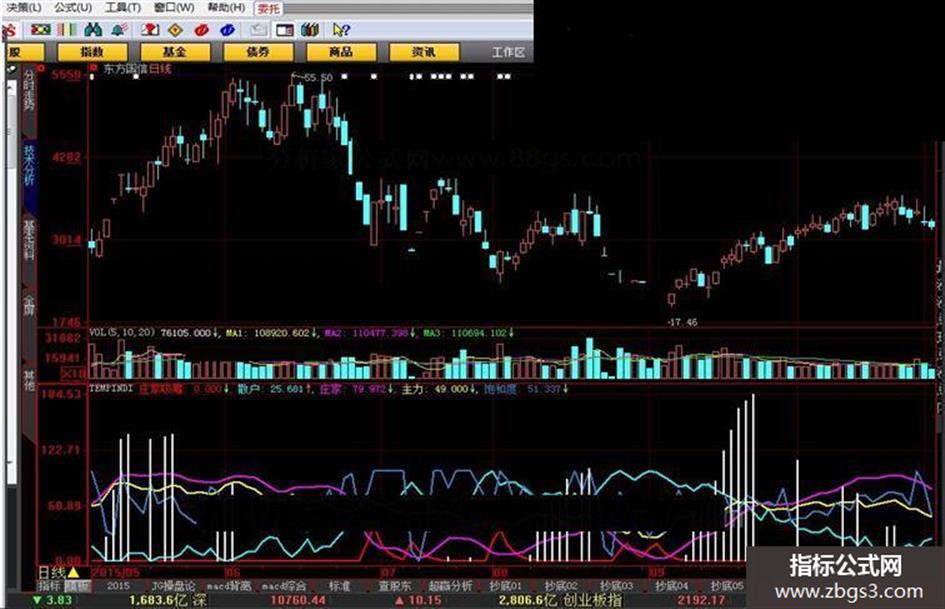Click the 工作区 label

[x=508, y=52]
